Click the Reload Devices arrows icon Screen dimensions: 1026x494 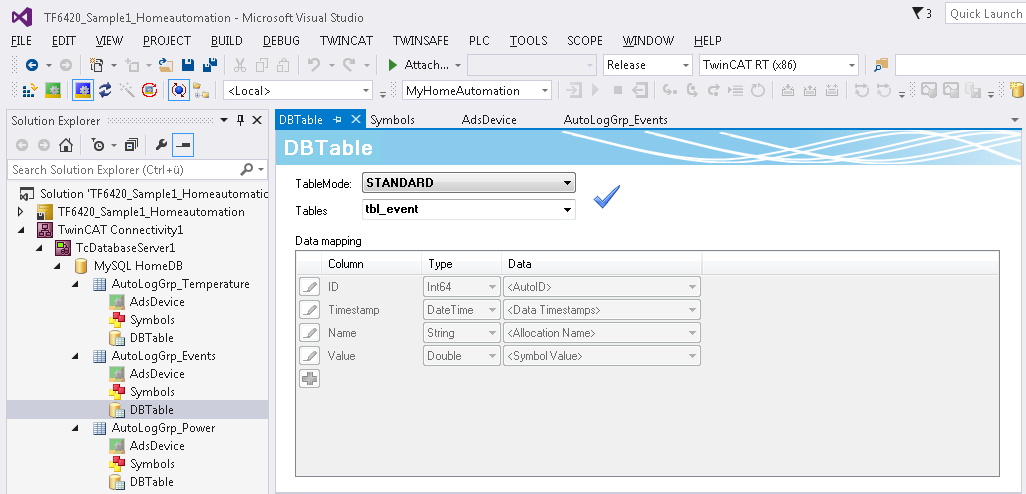click(x=105, y=90)
